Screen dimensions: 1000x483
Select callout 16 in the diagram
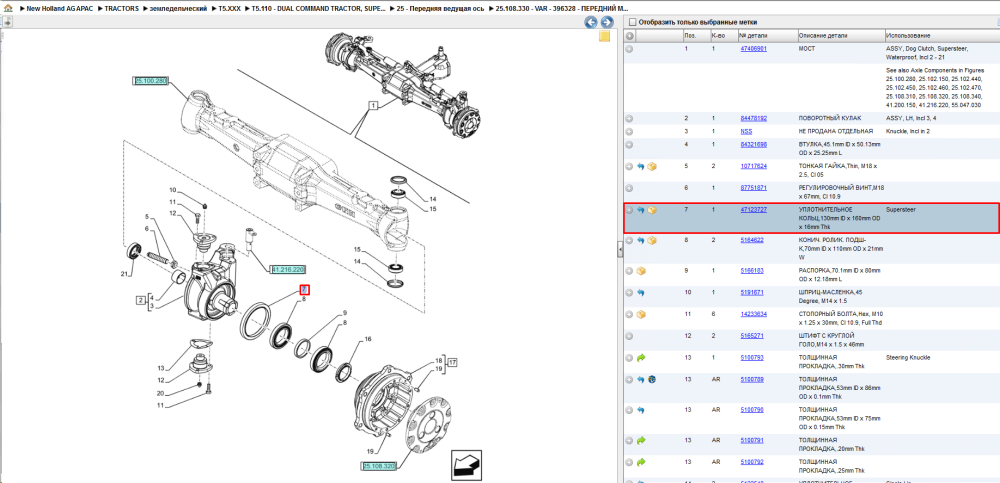[x=367, y=339]
